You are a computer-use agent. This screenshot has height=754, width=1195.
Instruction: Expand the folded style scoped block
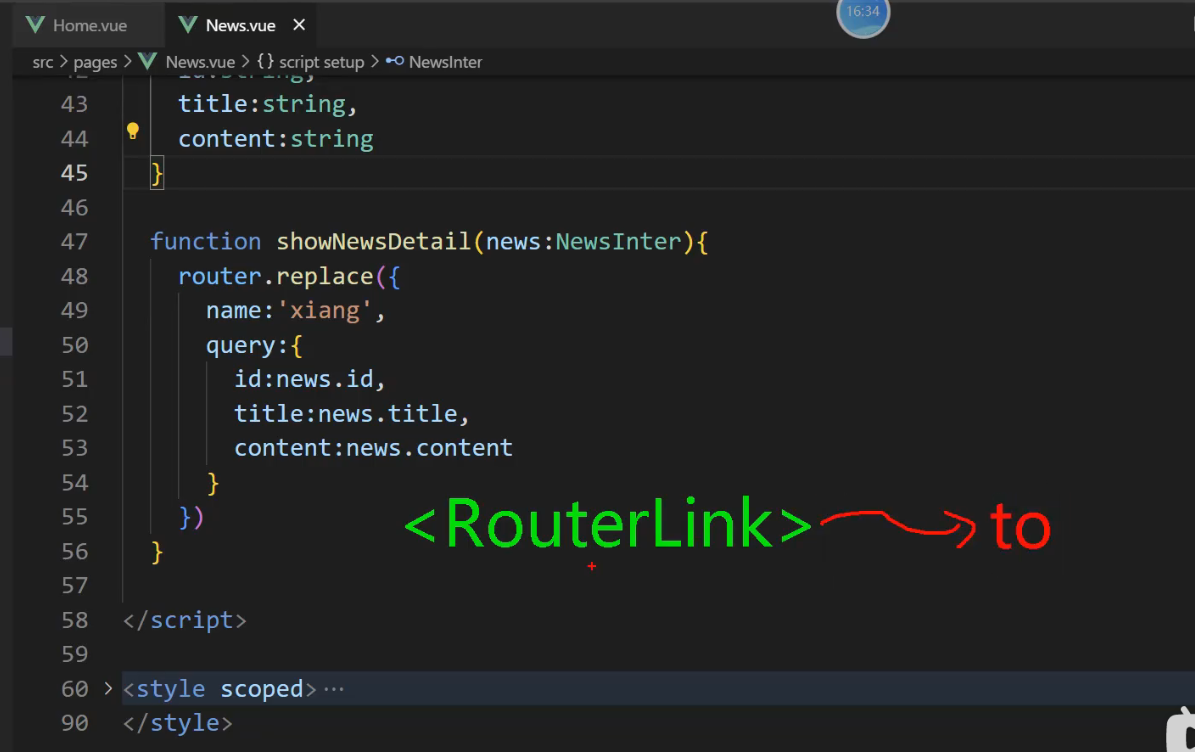108,688
